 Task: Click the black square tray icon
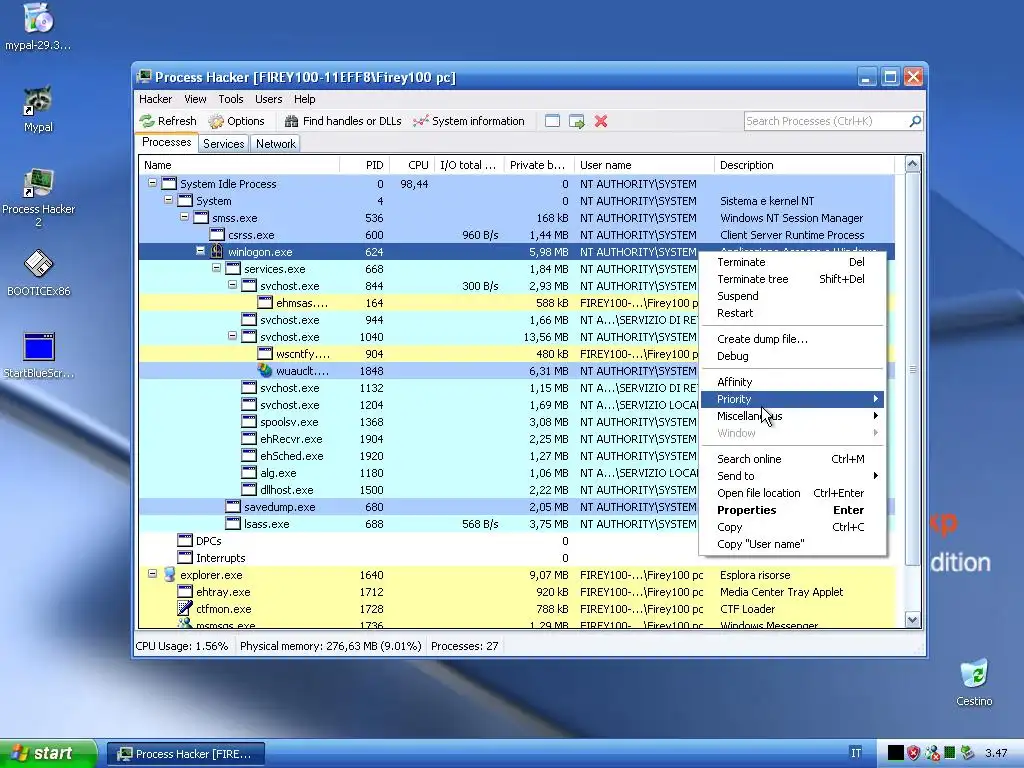(x=895, y=753)
